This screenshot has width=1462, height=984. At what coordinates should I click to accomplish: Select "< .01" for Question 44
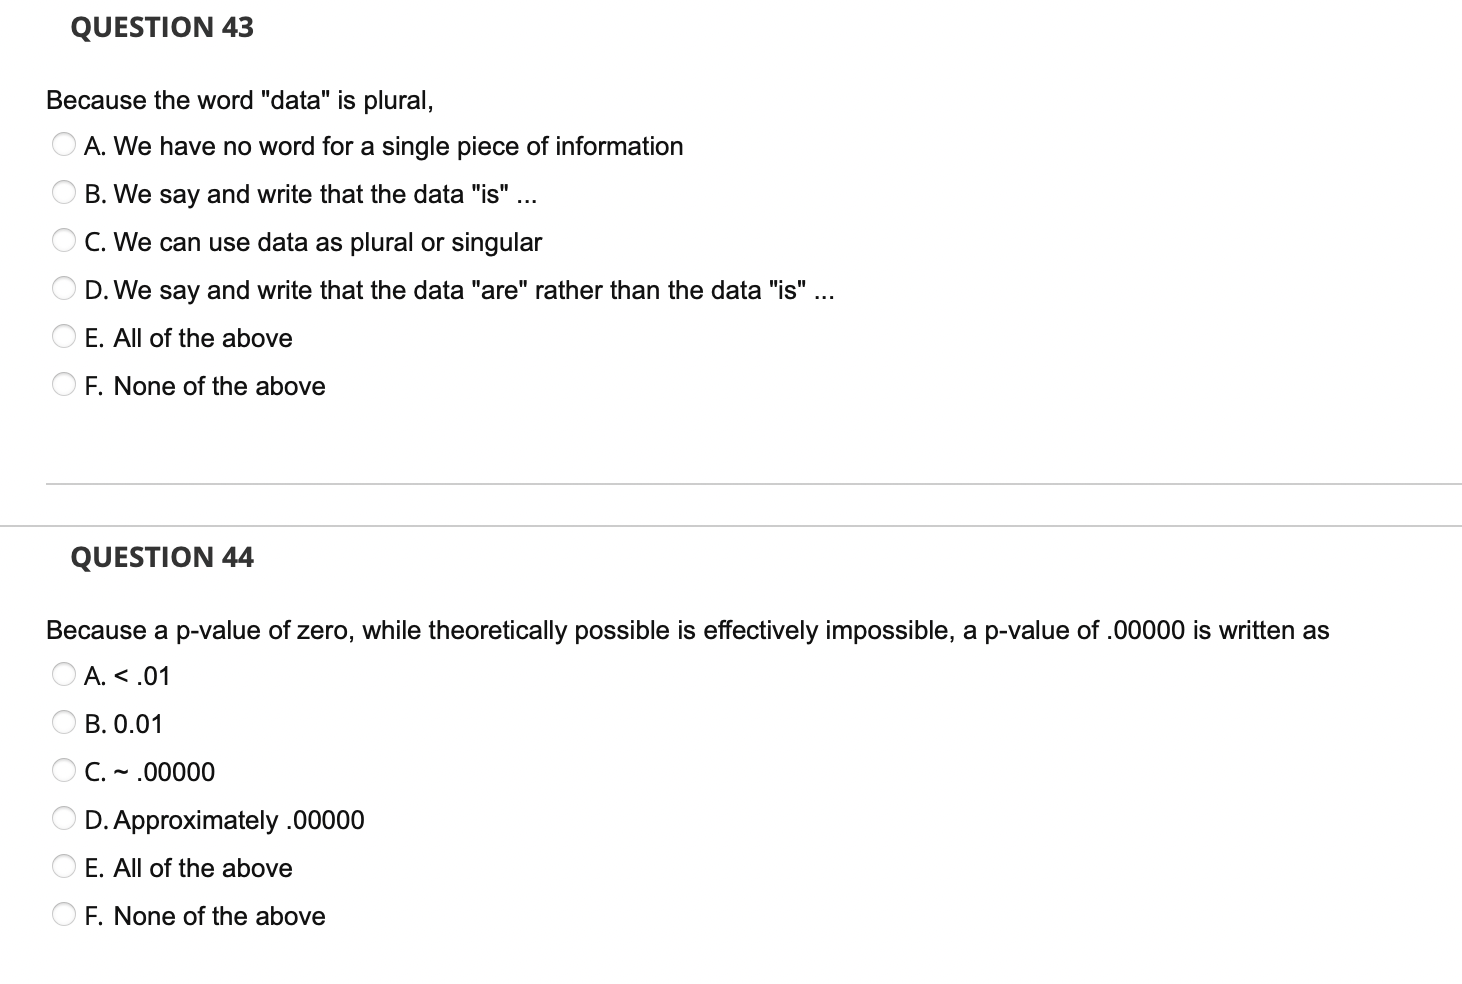pos(63,674)
